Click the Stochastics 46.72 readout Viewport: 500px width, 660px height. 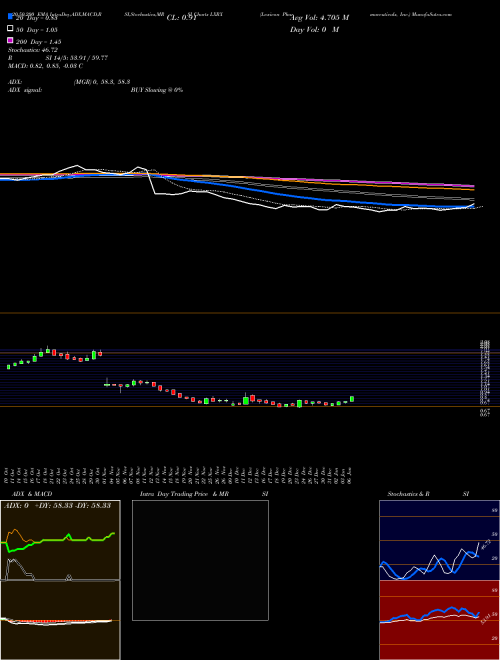[33, 50]
